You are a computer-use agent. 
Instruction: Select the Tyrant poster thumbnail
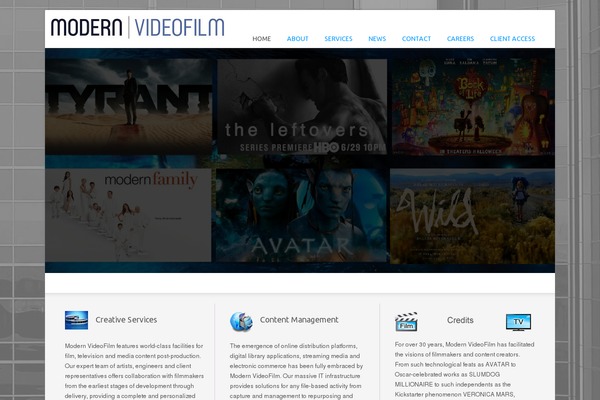128,106
